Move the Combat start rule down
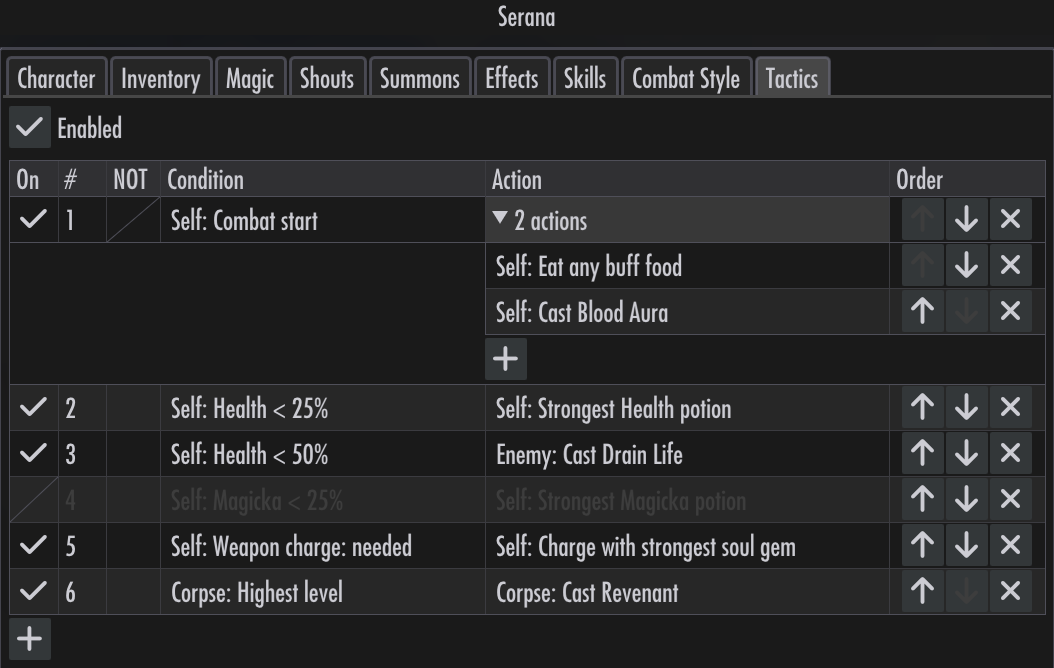 [x=966, y=219]
